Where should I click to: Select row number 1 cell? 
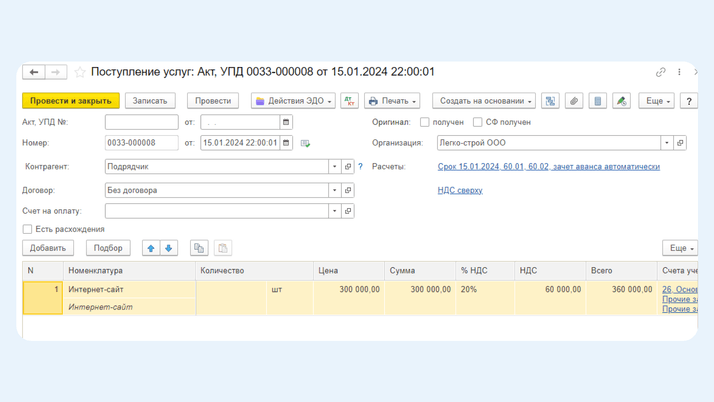(43, 298)
